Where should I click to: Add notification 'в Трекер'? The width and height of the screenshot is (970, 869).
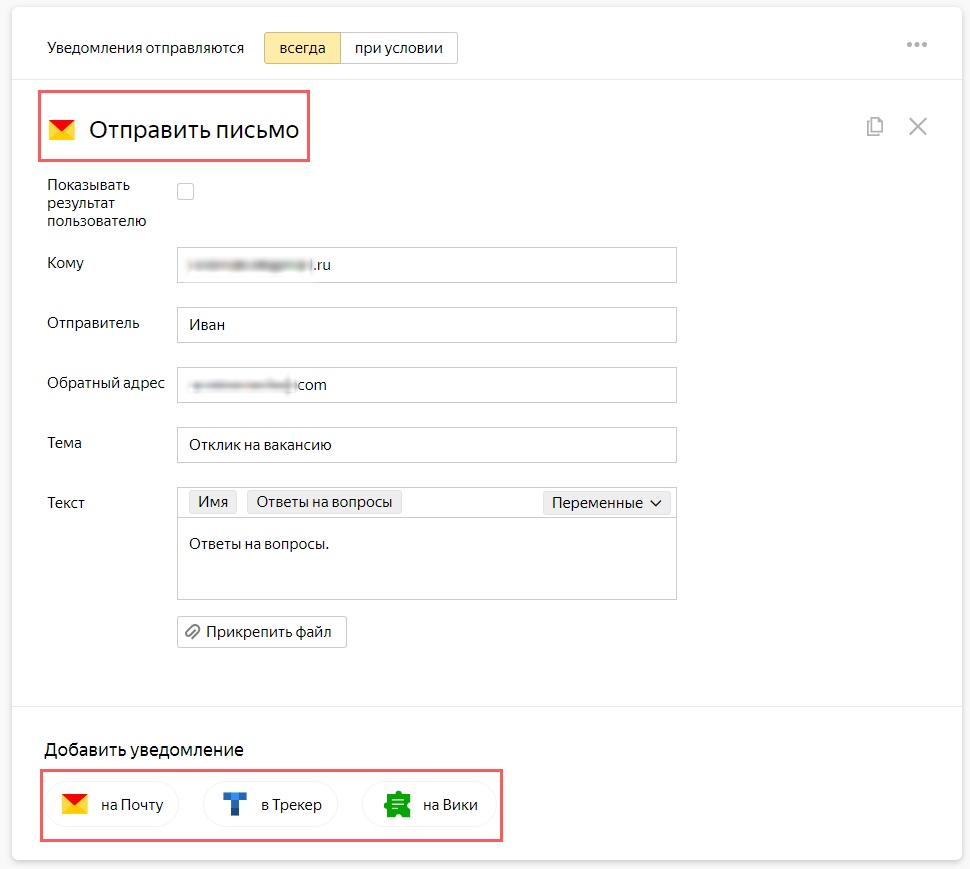(271, 804)
